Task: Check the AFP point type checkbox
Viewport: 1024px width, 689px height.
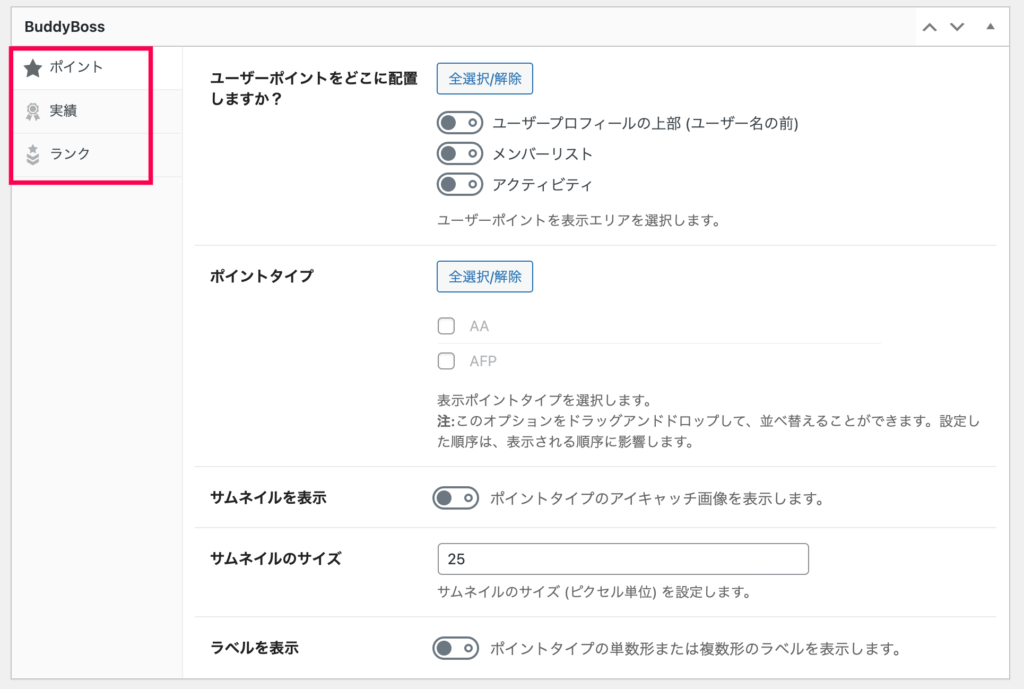Action: 446,361
